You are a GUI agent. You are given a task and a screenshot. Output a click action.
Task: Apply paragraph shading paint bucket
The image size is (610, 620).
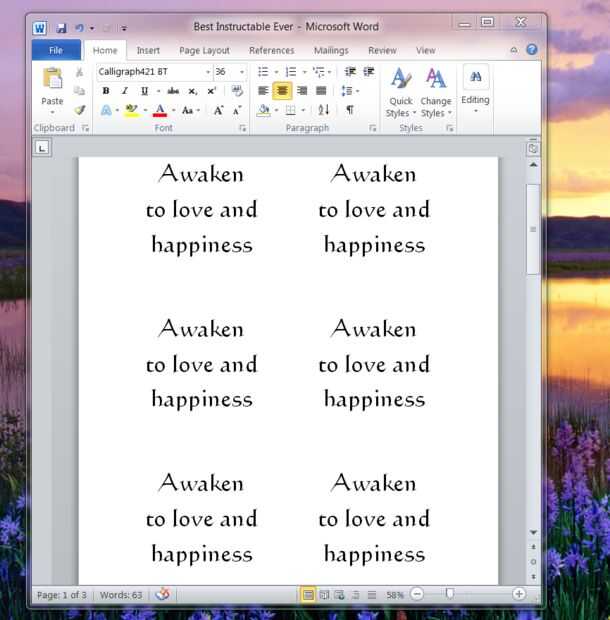(263, 110)
